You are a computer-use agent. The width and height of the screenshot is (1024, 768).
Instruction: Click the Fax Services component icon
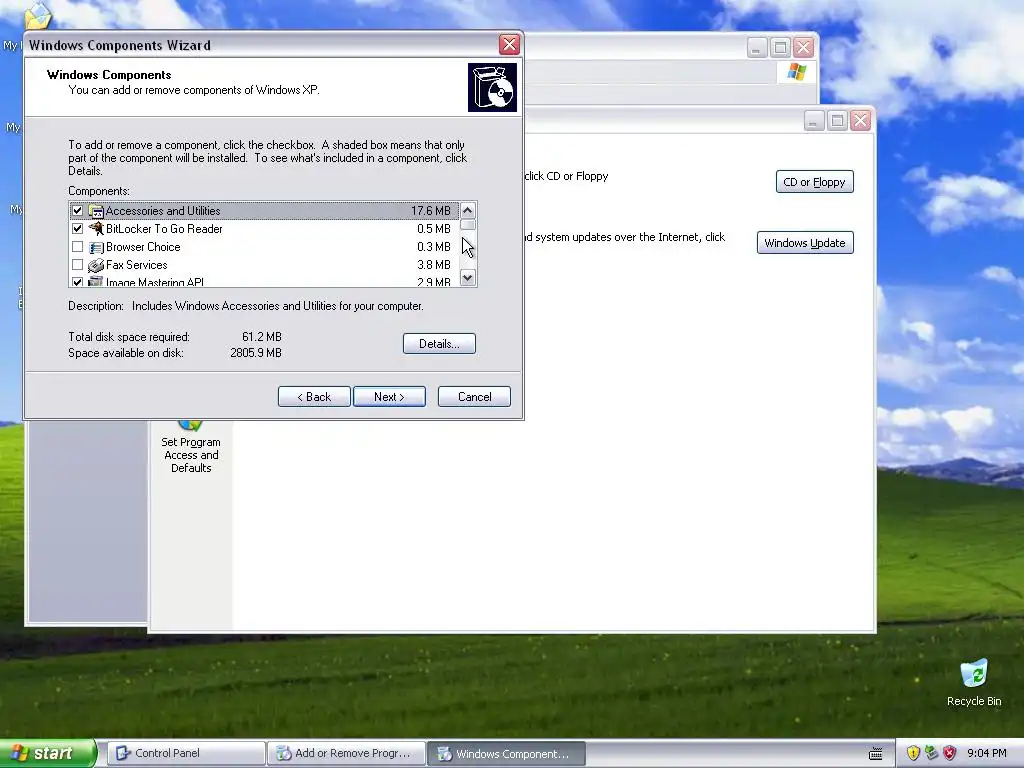coord(96,265)
